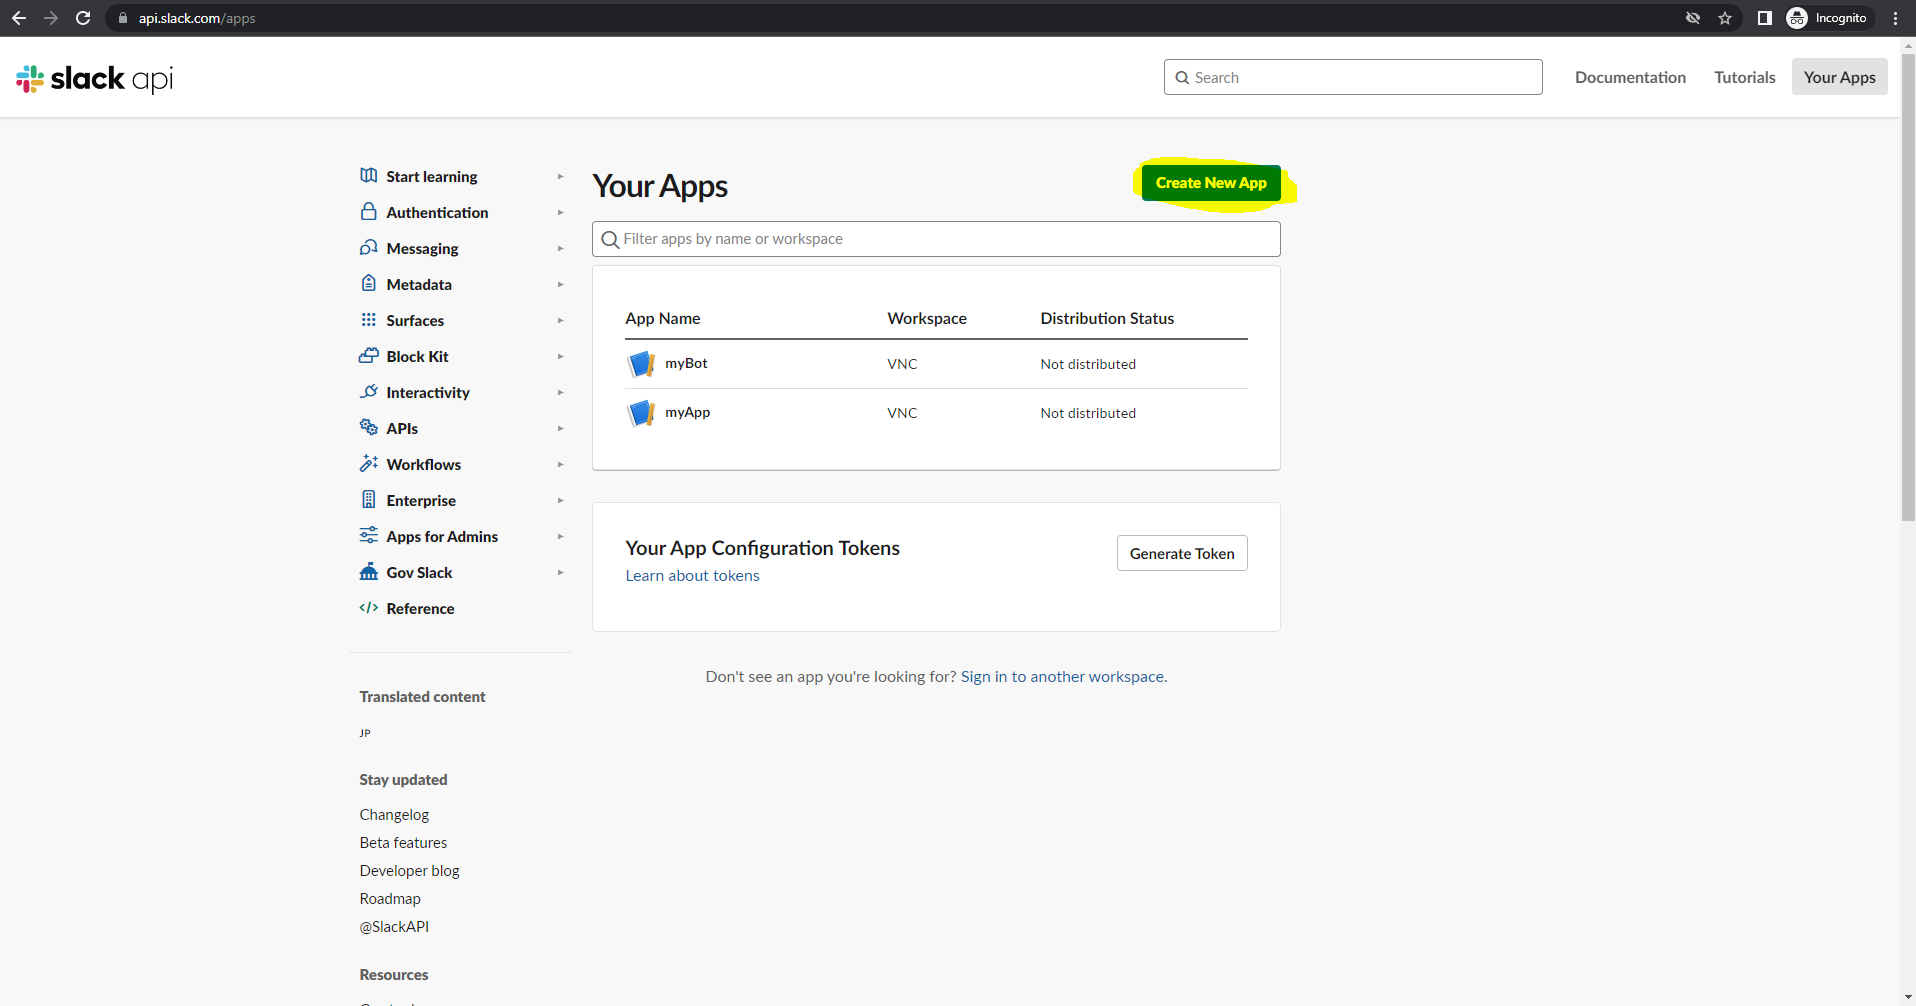Open the browser side panel icon
Viewport: 1916px width, 1006px height.
[x=1765, y=18]
